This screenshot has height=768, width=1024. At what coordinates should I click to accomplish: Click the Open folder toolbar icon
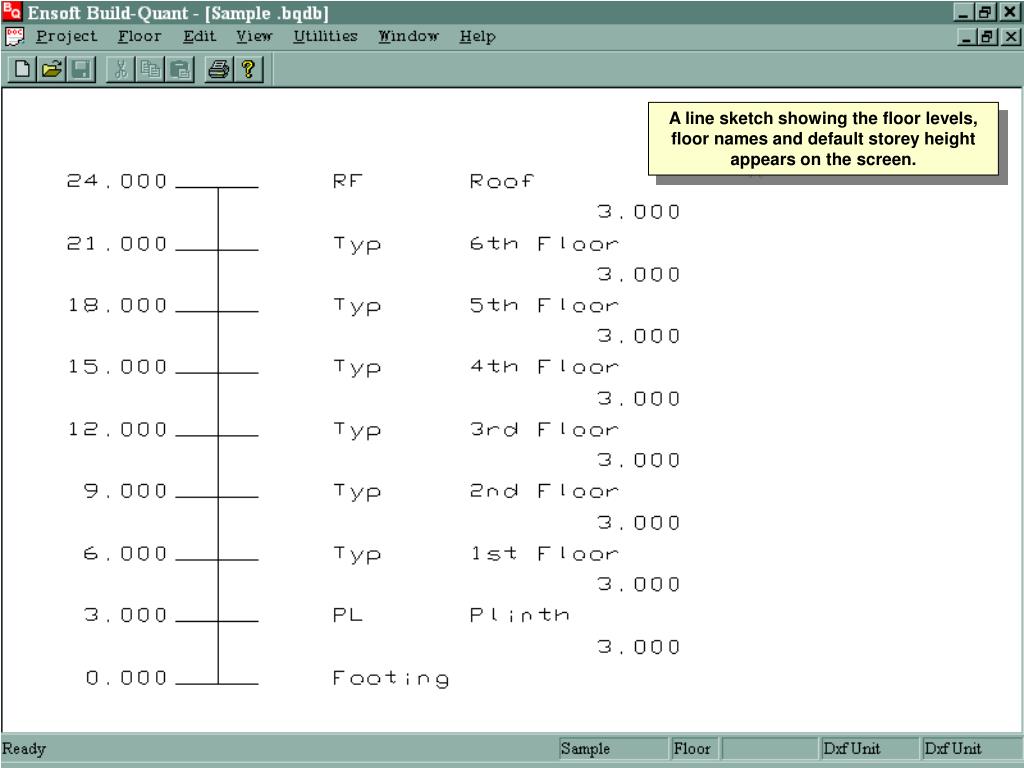pyautogui.click(x=52, y=69)
